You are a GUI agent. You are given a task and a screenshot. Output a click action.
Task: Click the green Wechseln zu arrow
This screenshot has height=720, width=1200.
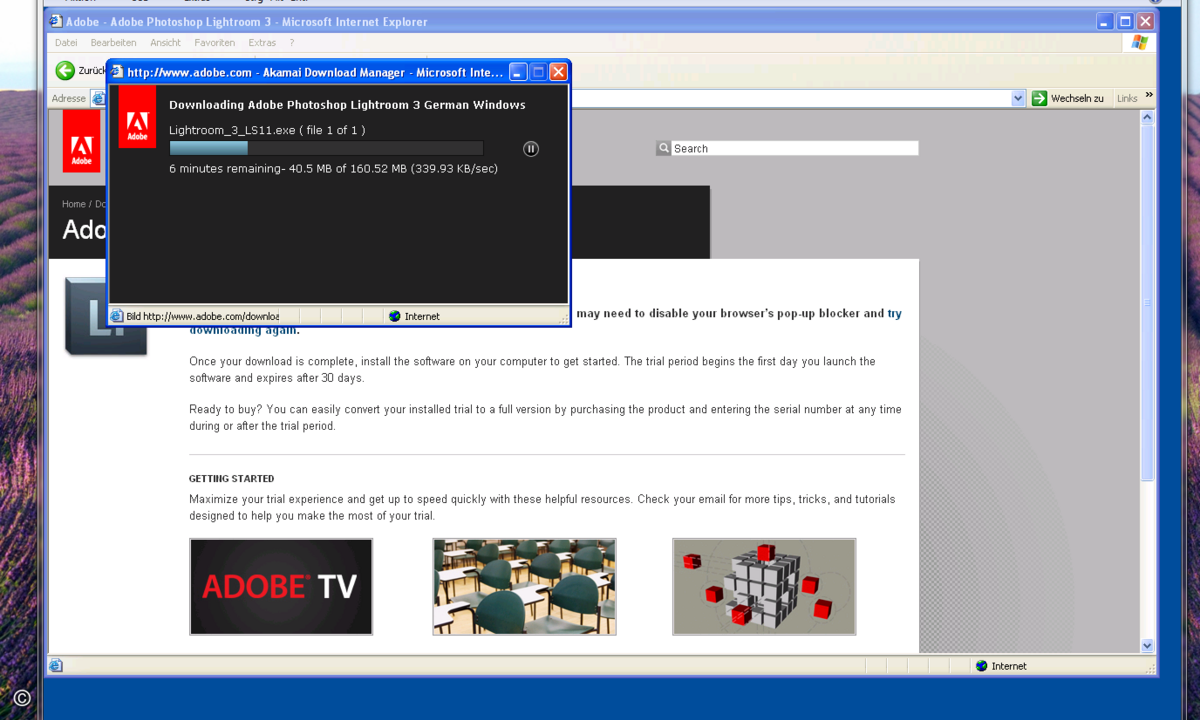coord(1039,98)
